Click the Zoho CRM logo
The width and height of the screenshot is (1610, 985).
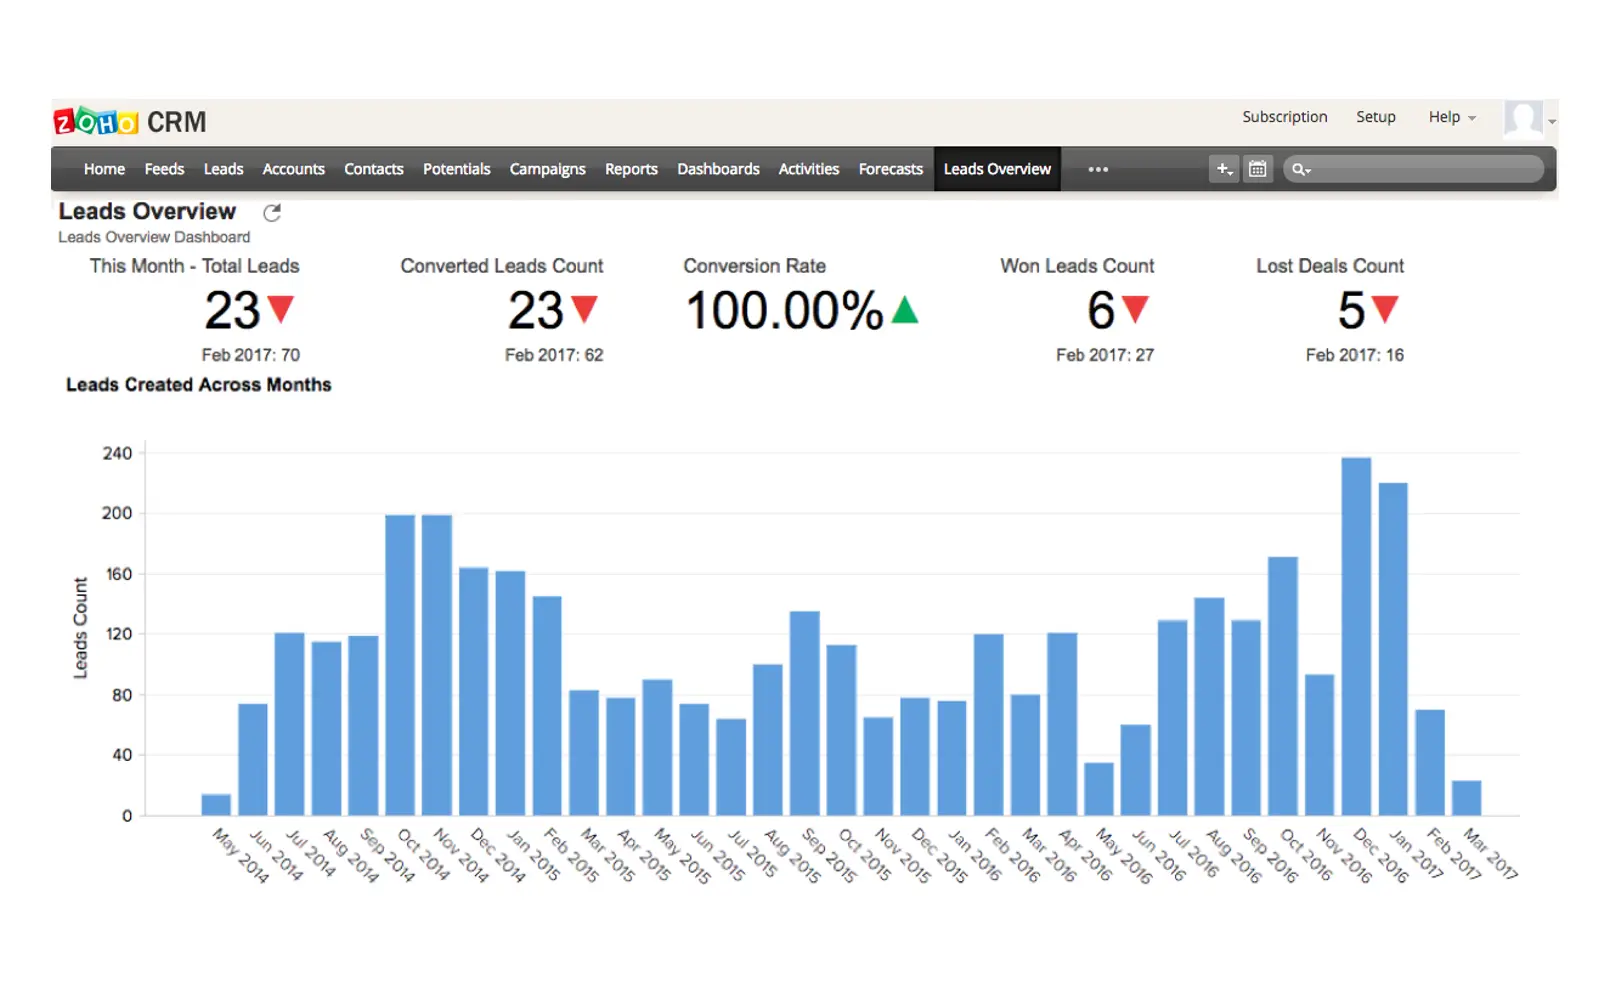[x=130, y=122]
